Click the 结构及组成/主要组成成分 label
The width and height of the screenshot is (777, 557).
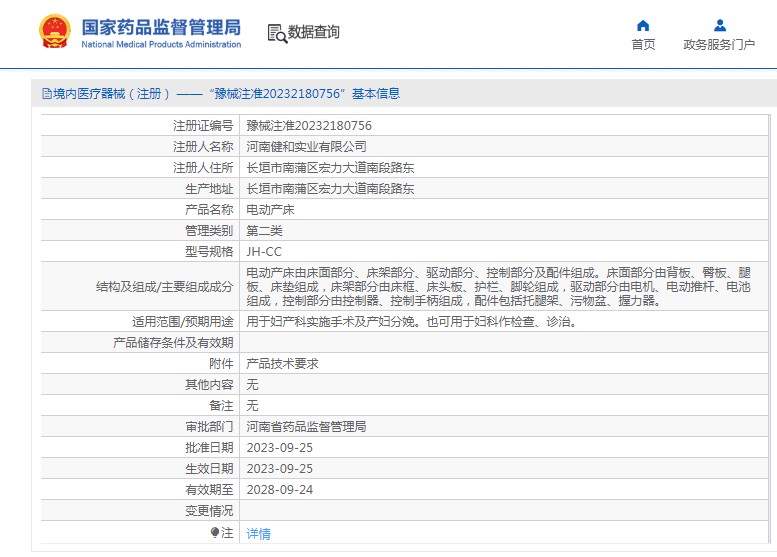[x=164, y=286]
